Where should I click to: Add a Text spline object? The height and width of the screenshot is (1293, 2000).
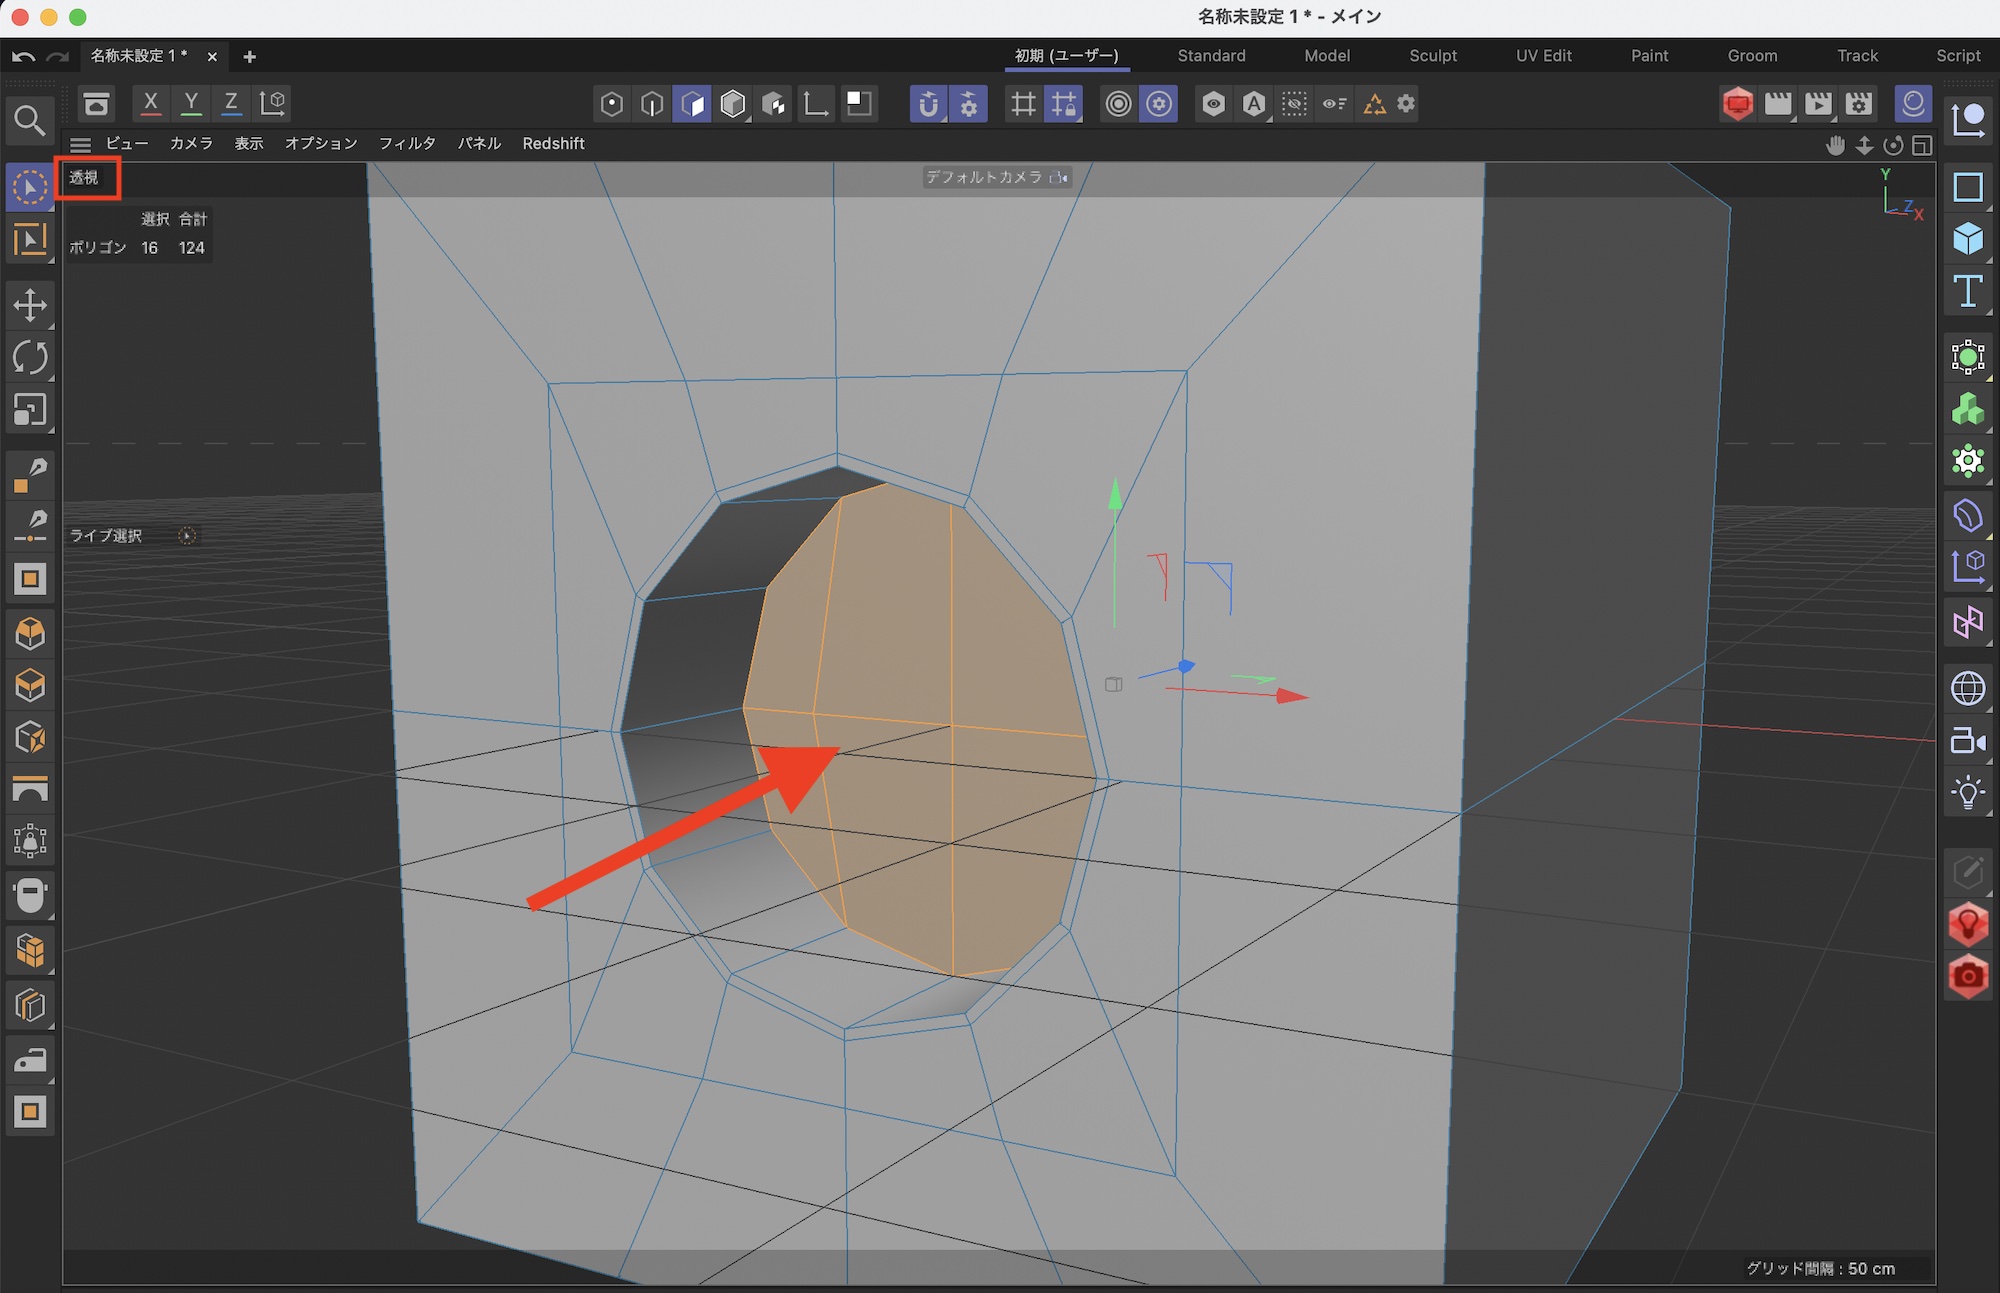pos(1967,292)
